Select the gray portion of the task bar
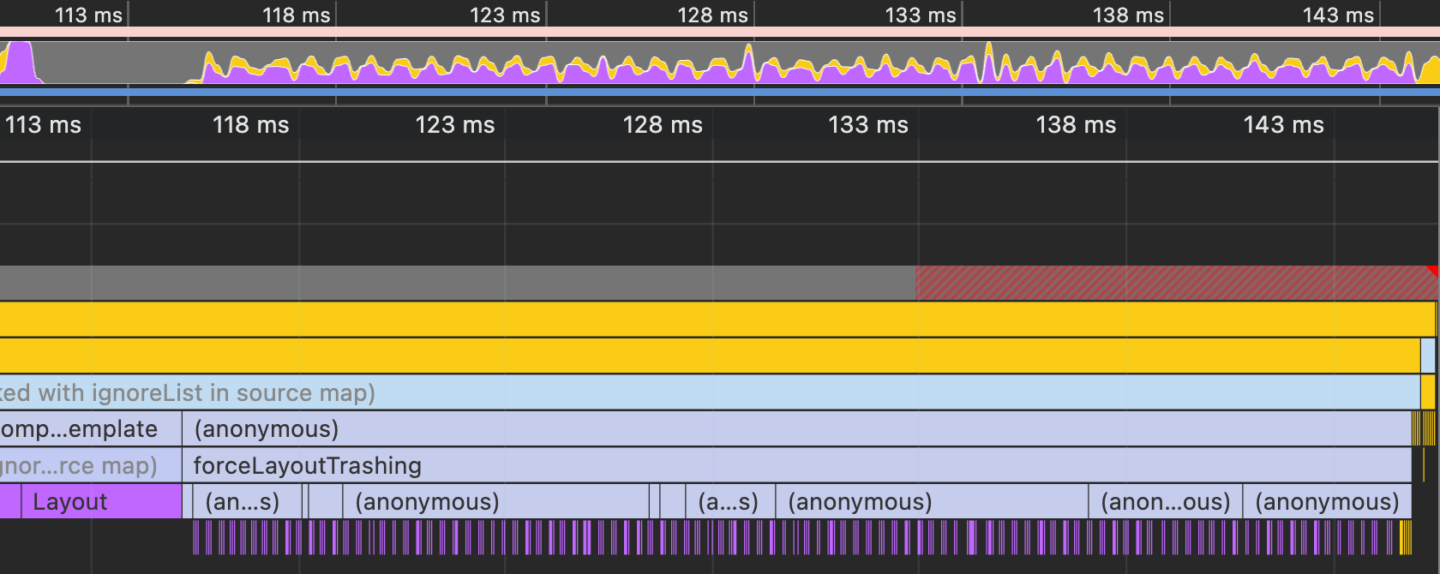This screenshot has width=1440, height=574. click(456, 283)
